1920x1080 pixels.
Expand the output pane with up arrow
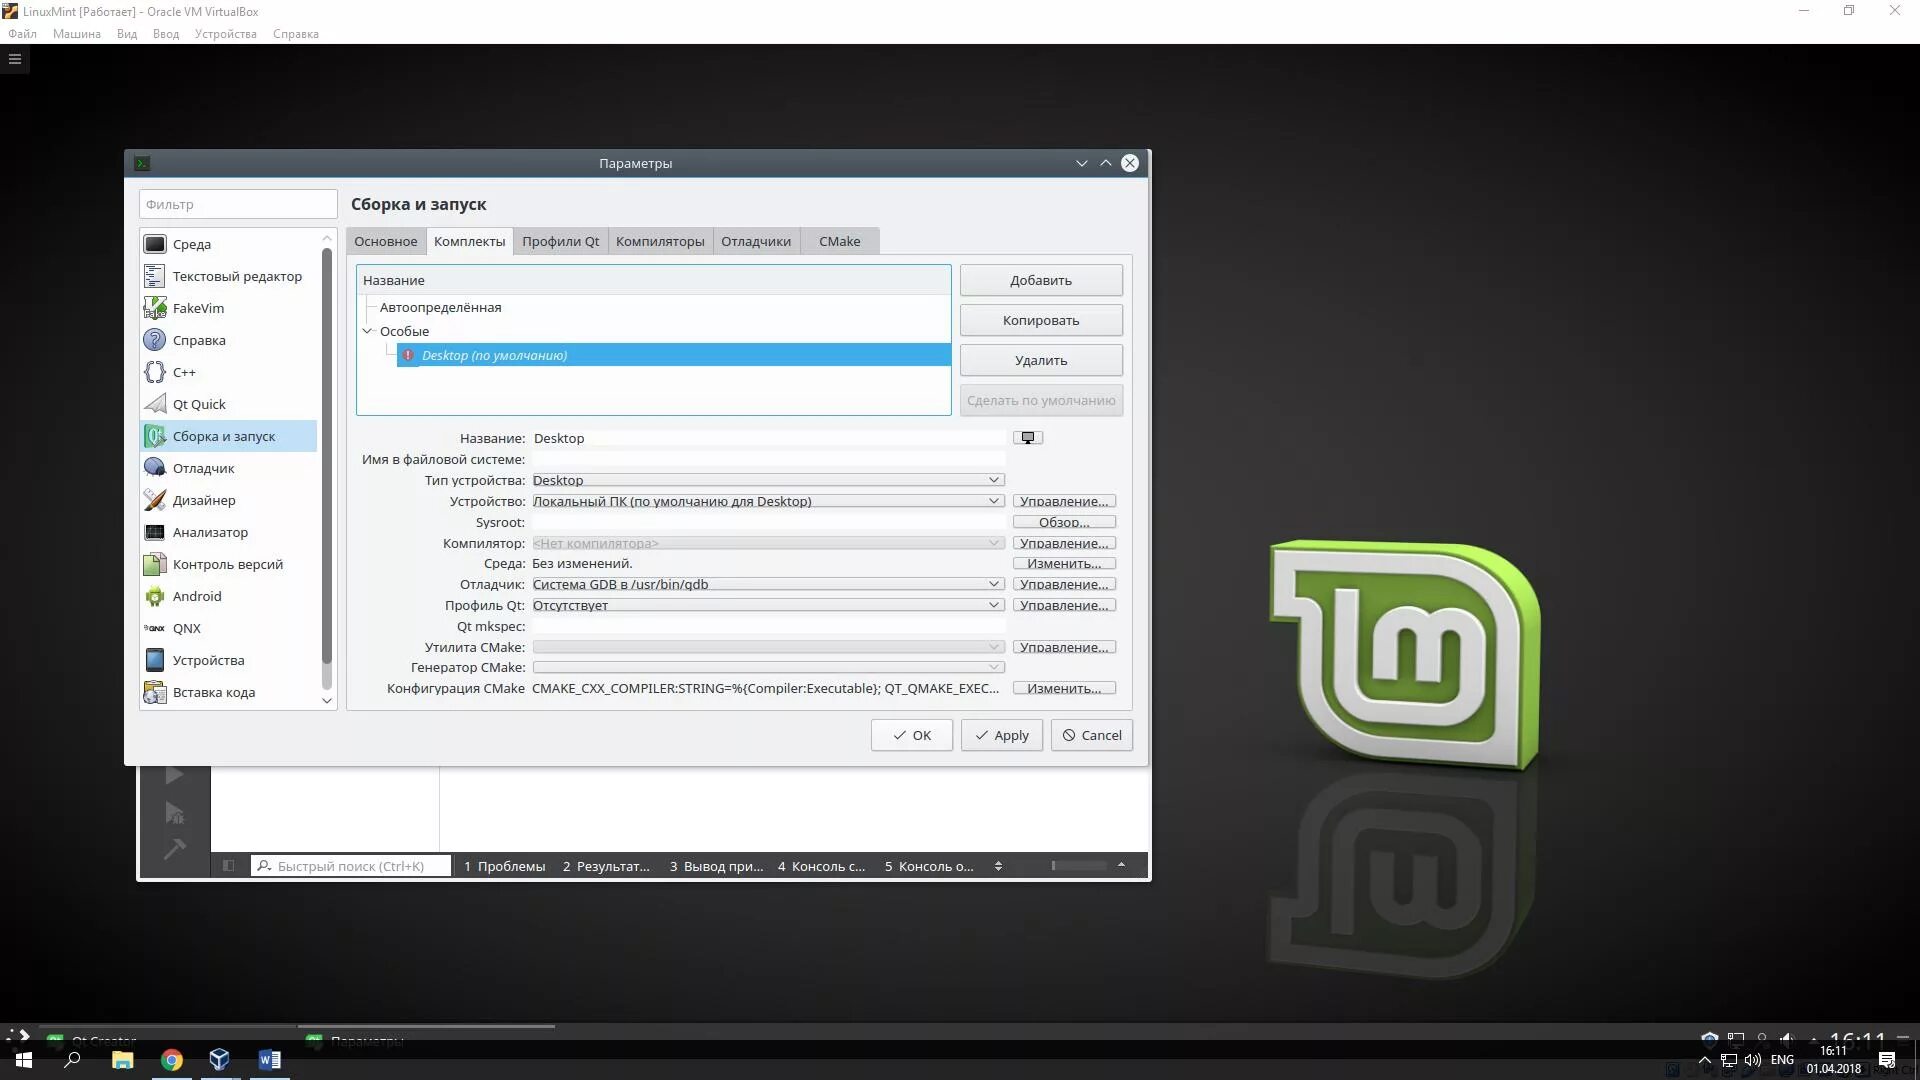[x=1121, y=865]
